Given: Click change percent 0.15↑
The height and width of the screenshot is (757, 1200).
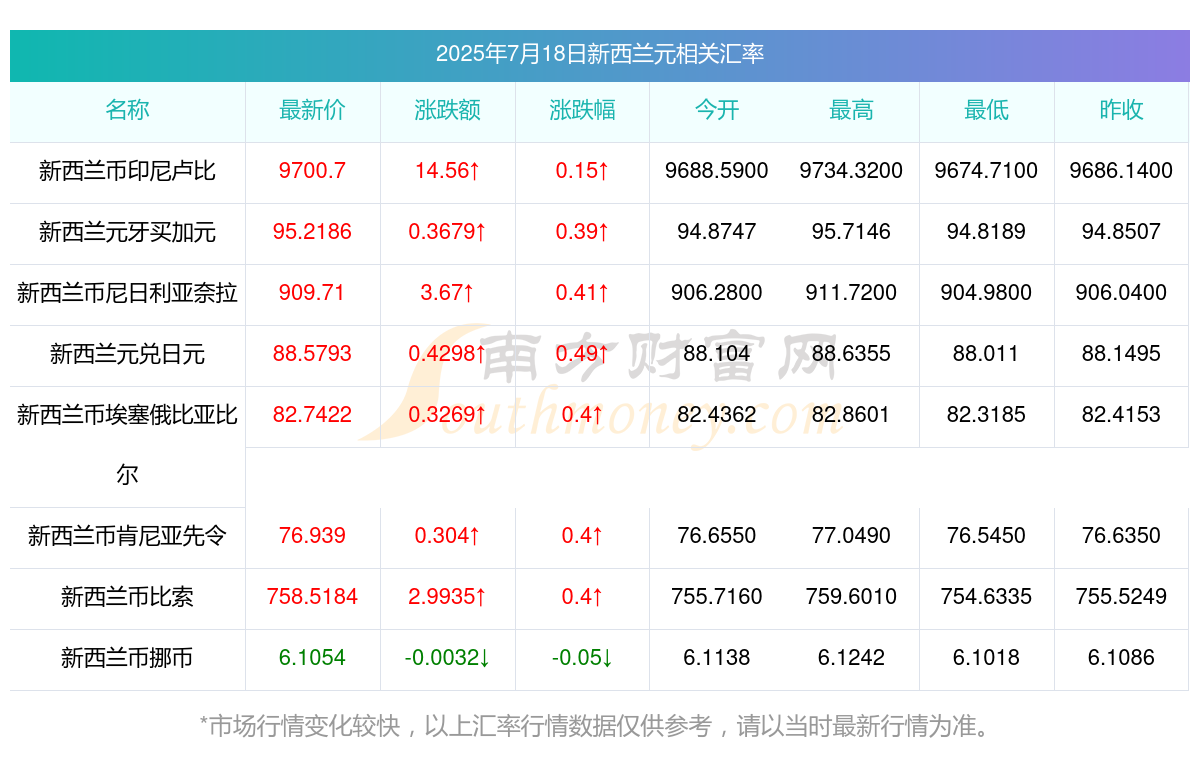Looking at the screenshot, I should click(582, 171).
